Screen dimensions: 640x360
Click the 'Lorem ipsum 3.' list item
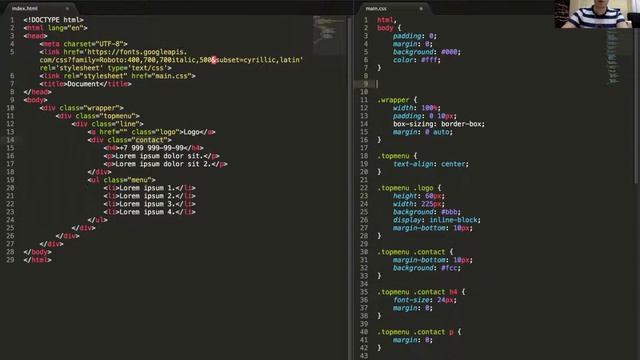pyautogui.click(x=149, y=204)
